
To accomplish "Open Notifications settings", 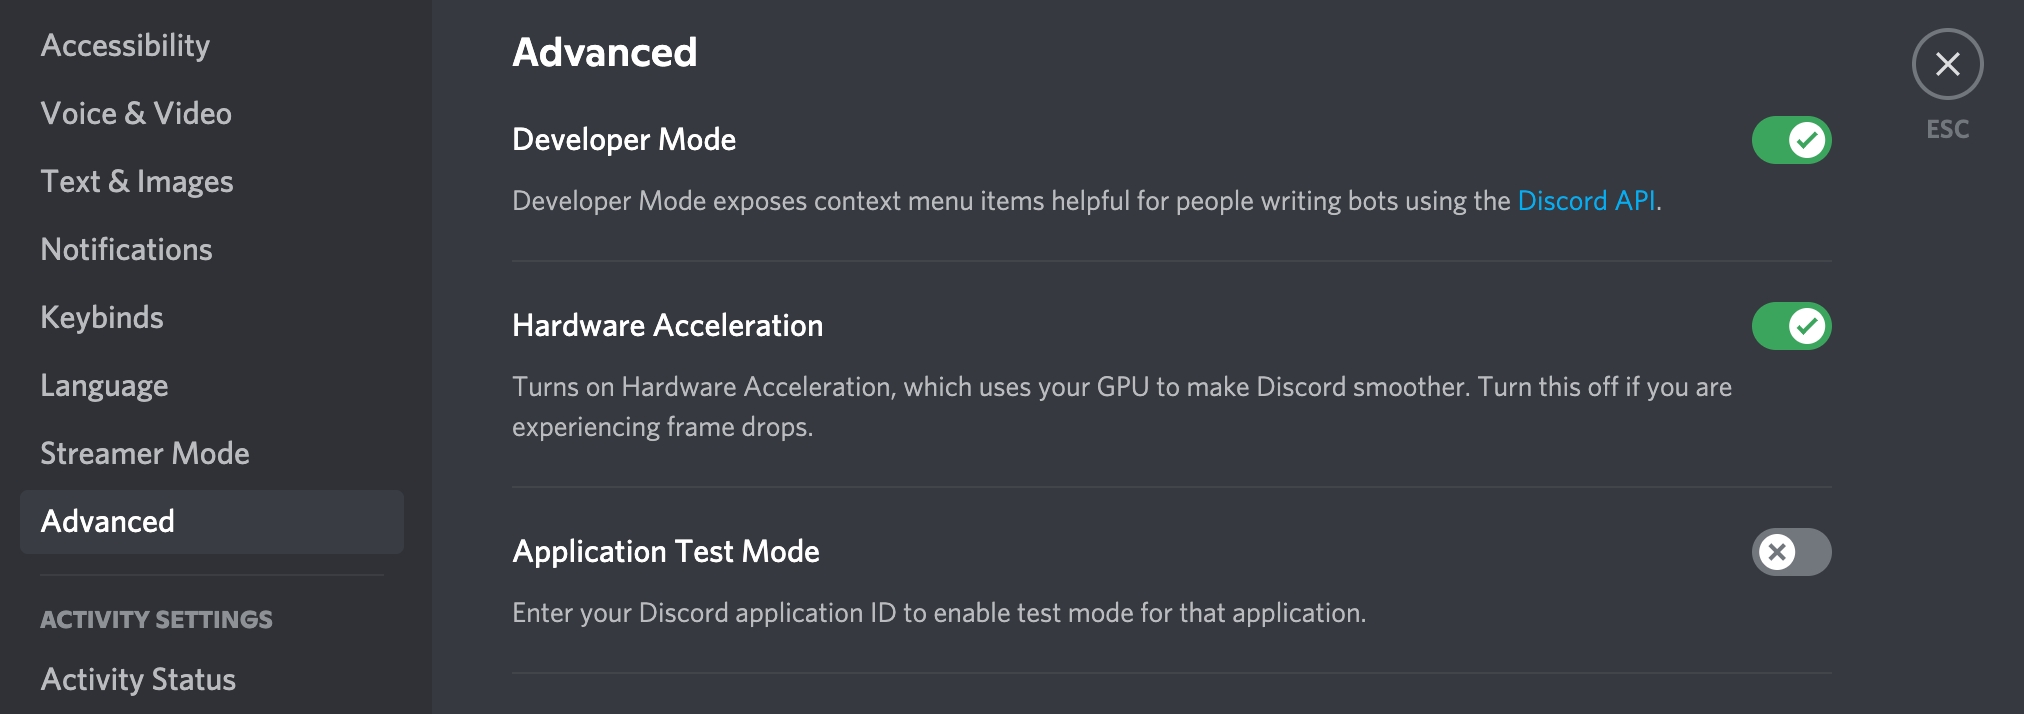I will [x=126, y=250].
